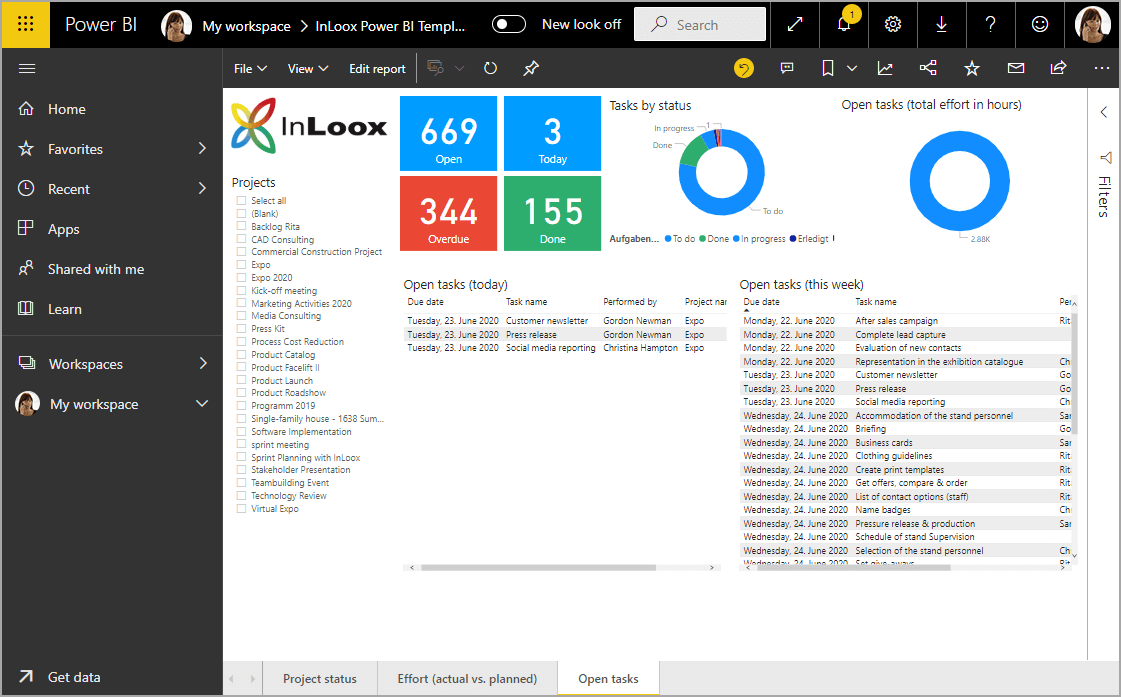Enable the Product Launch checkbox
The height and width of the screenshot is (697, 1121).
click(242, 380)
